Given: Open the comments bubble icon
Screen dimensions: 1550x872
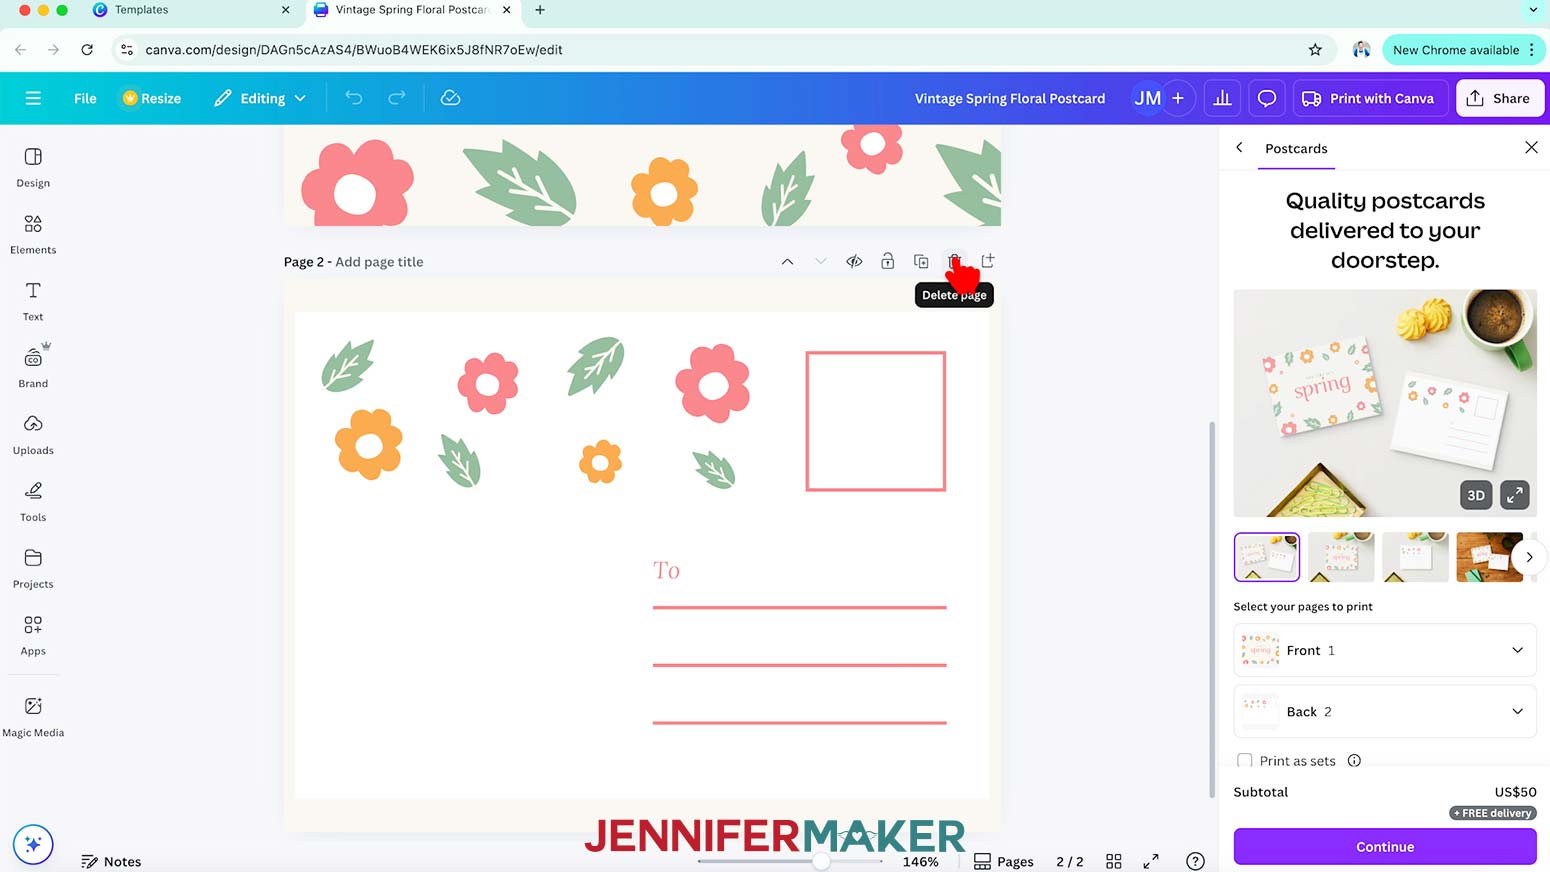Looking at the screenshot, I should 1267,98.
